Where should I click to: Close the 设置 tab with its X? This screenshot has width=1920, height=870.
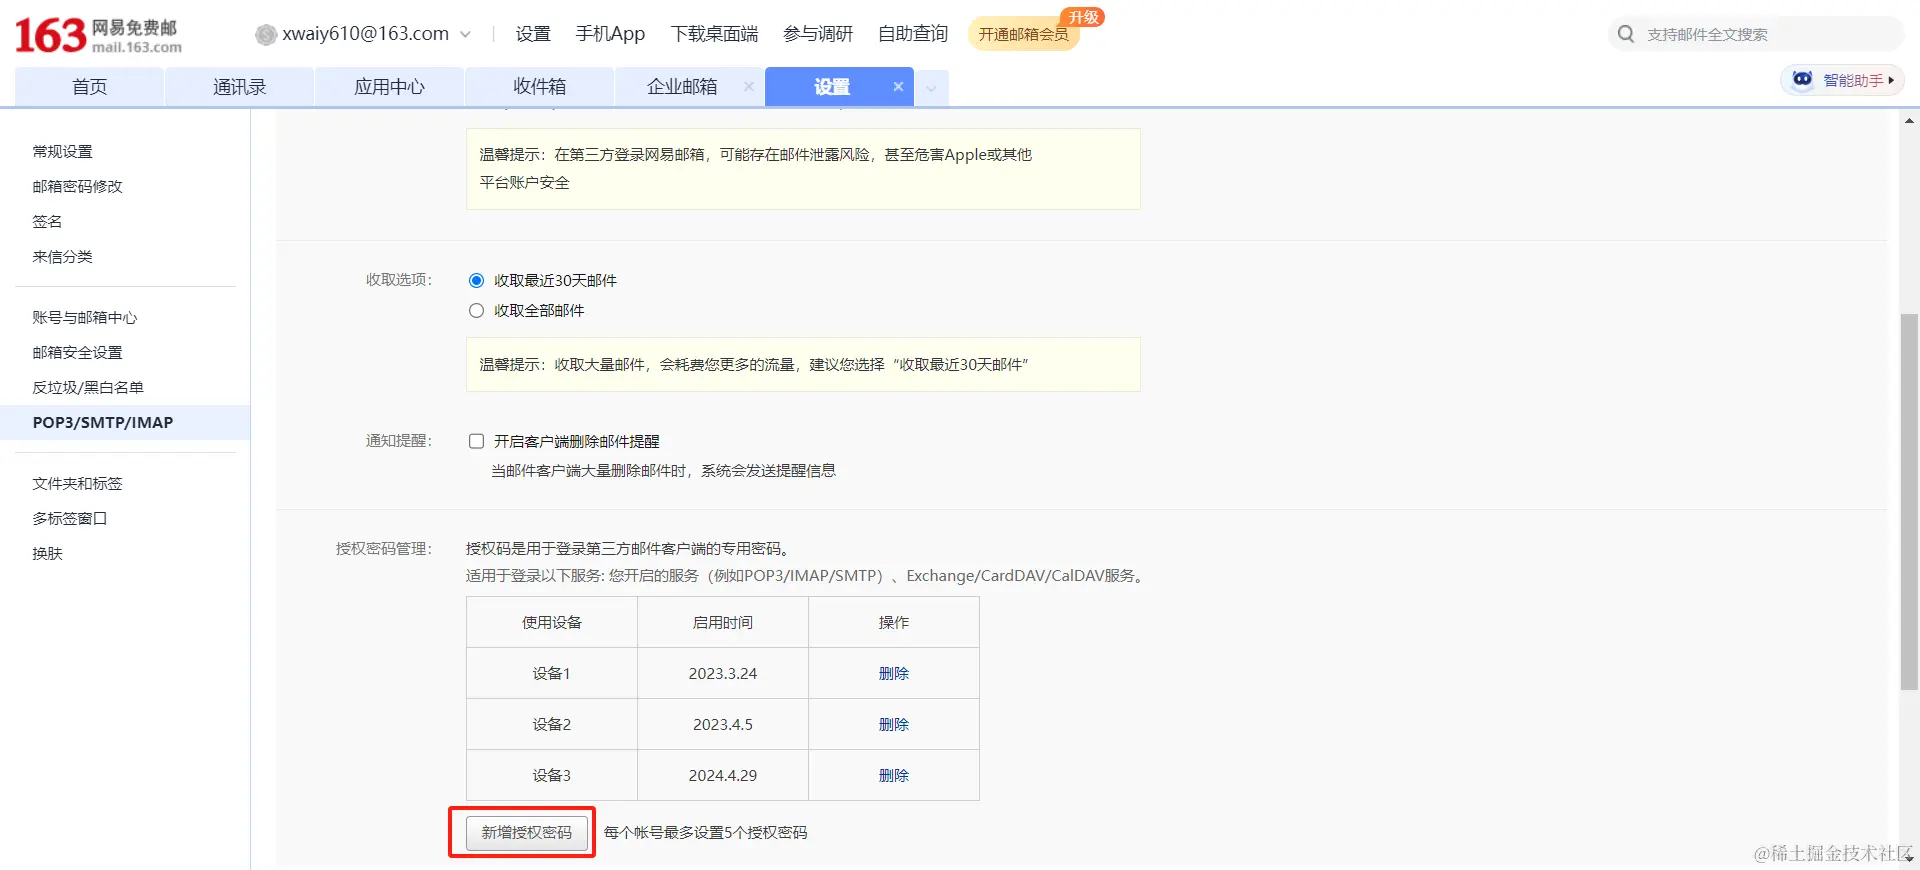pyautogui.click(x=898, y=87)
